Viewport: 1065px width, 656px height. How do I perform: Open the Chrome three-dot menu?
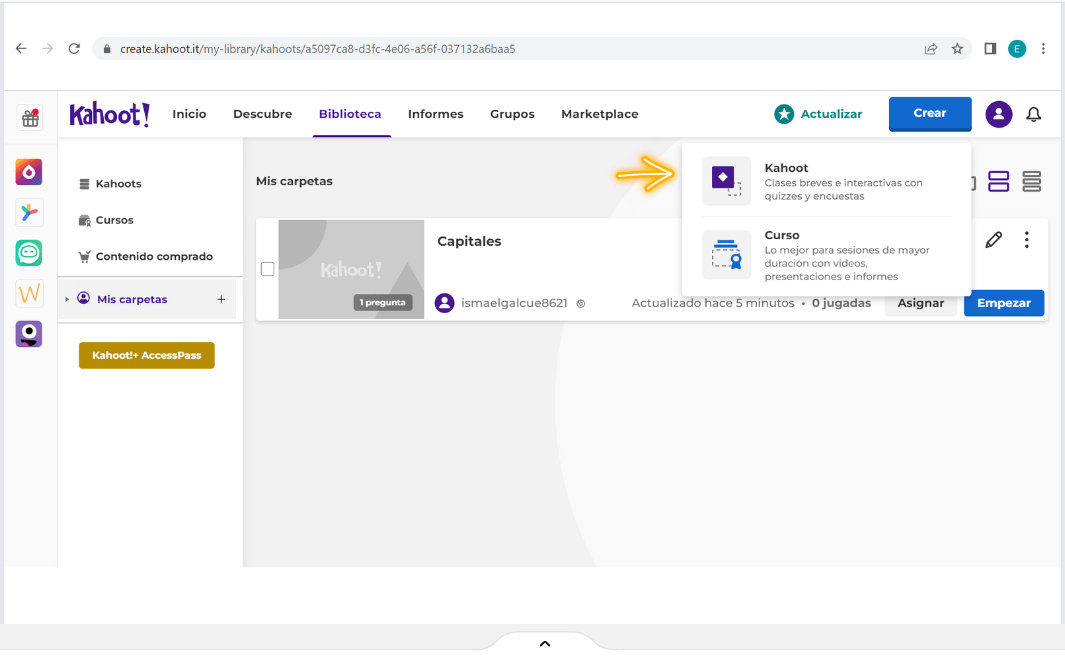1043,49
